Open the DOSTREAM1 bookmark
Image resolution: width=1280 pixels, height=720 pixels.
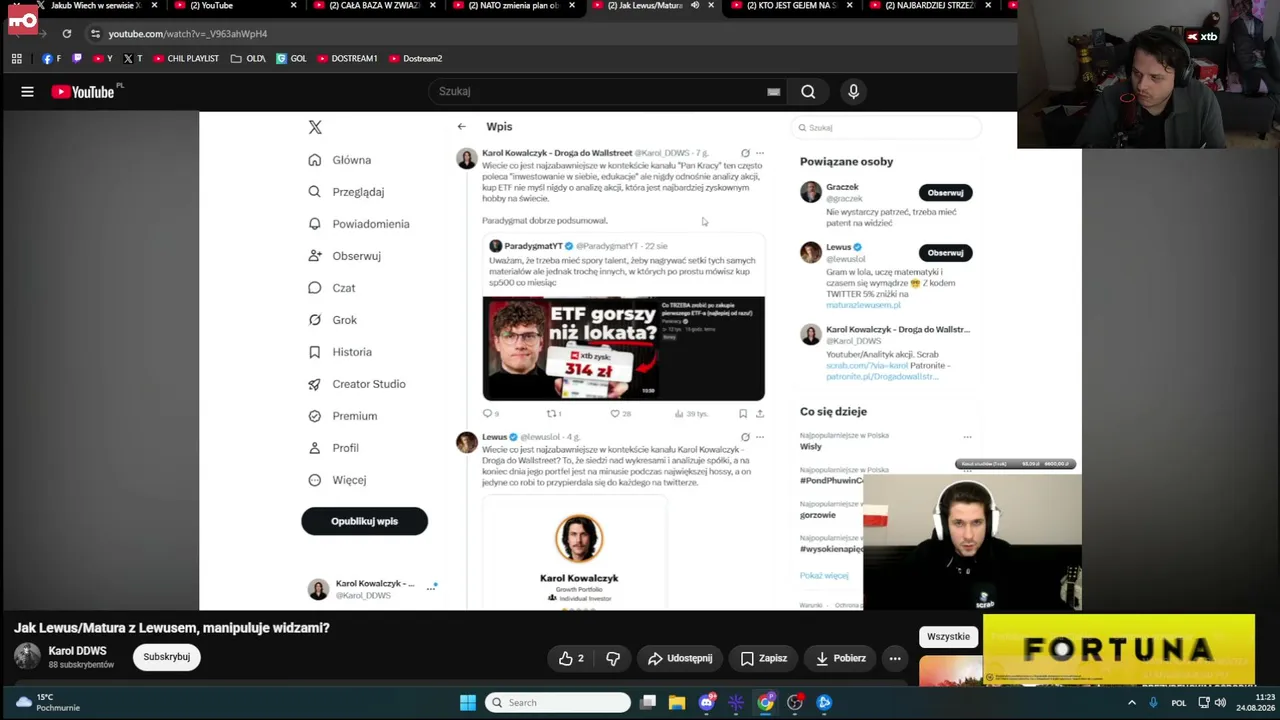[347, 59]
